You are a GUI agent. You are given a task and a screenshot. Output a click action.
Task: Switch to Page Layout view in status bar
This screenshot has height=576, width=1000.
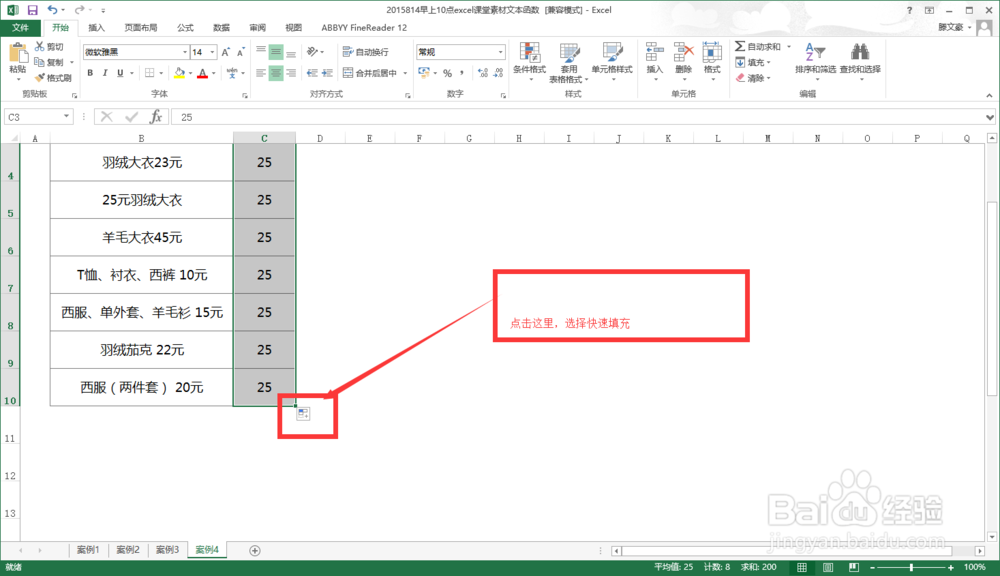[827, 567]
